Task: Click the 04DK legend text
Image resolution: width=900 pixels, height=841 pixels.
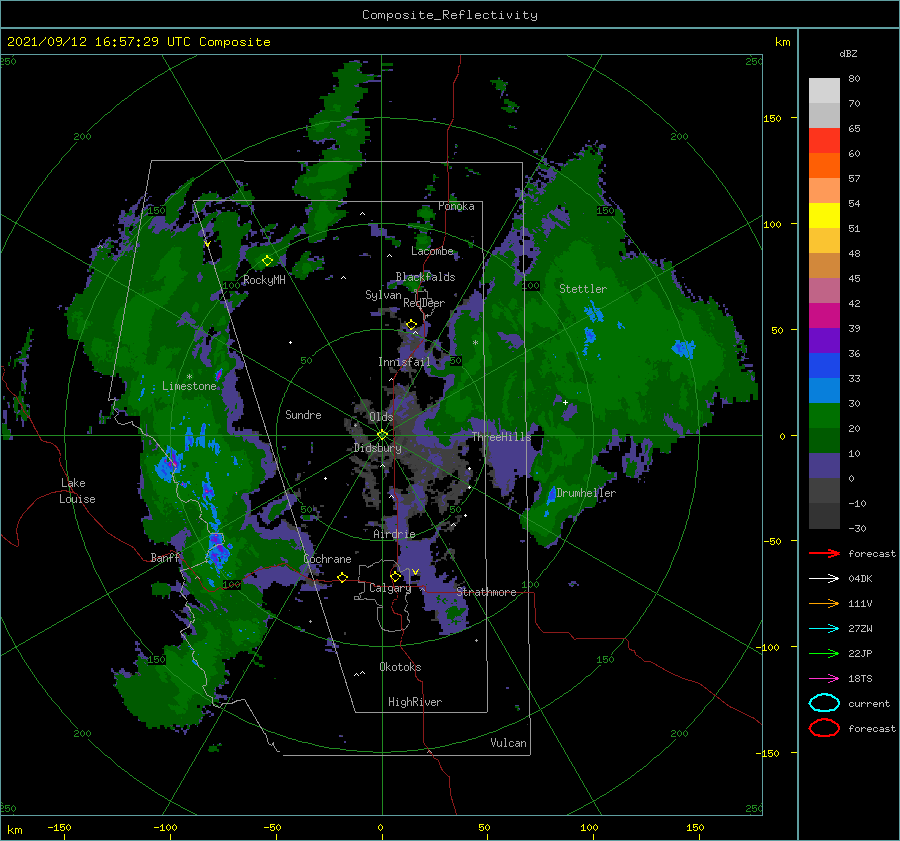Action: (860, 578)
